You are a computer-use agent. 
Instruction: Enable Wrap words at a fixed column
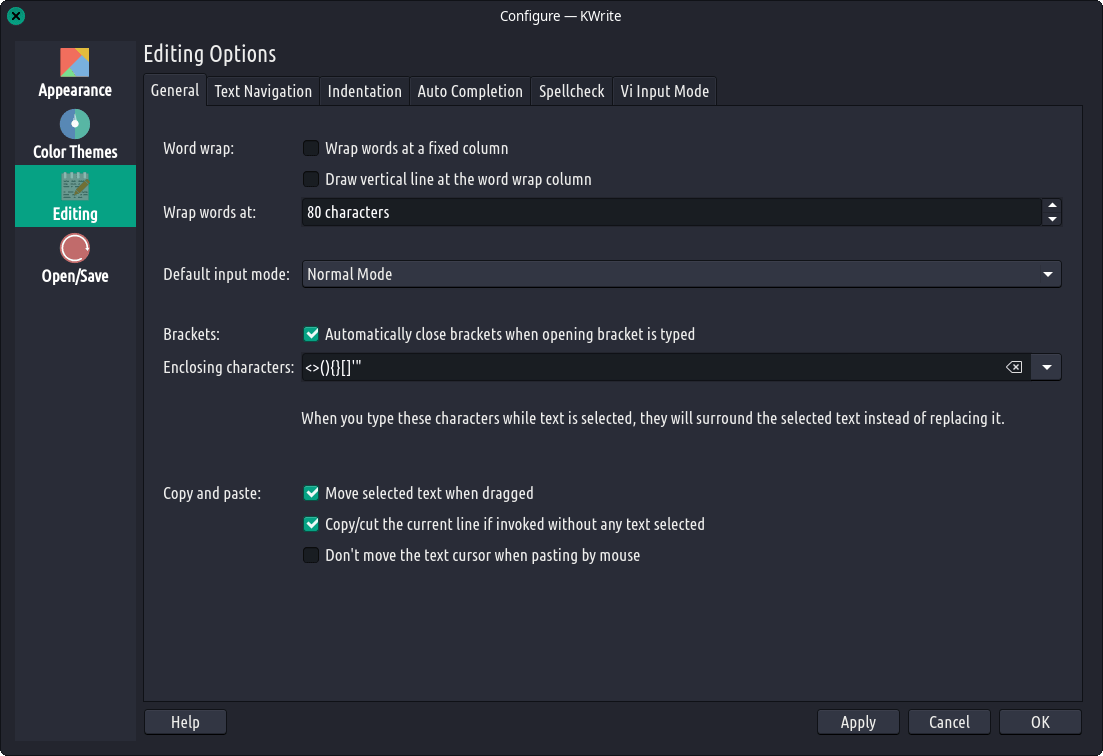pos(311,149)
